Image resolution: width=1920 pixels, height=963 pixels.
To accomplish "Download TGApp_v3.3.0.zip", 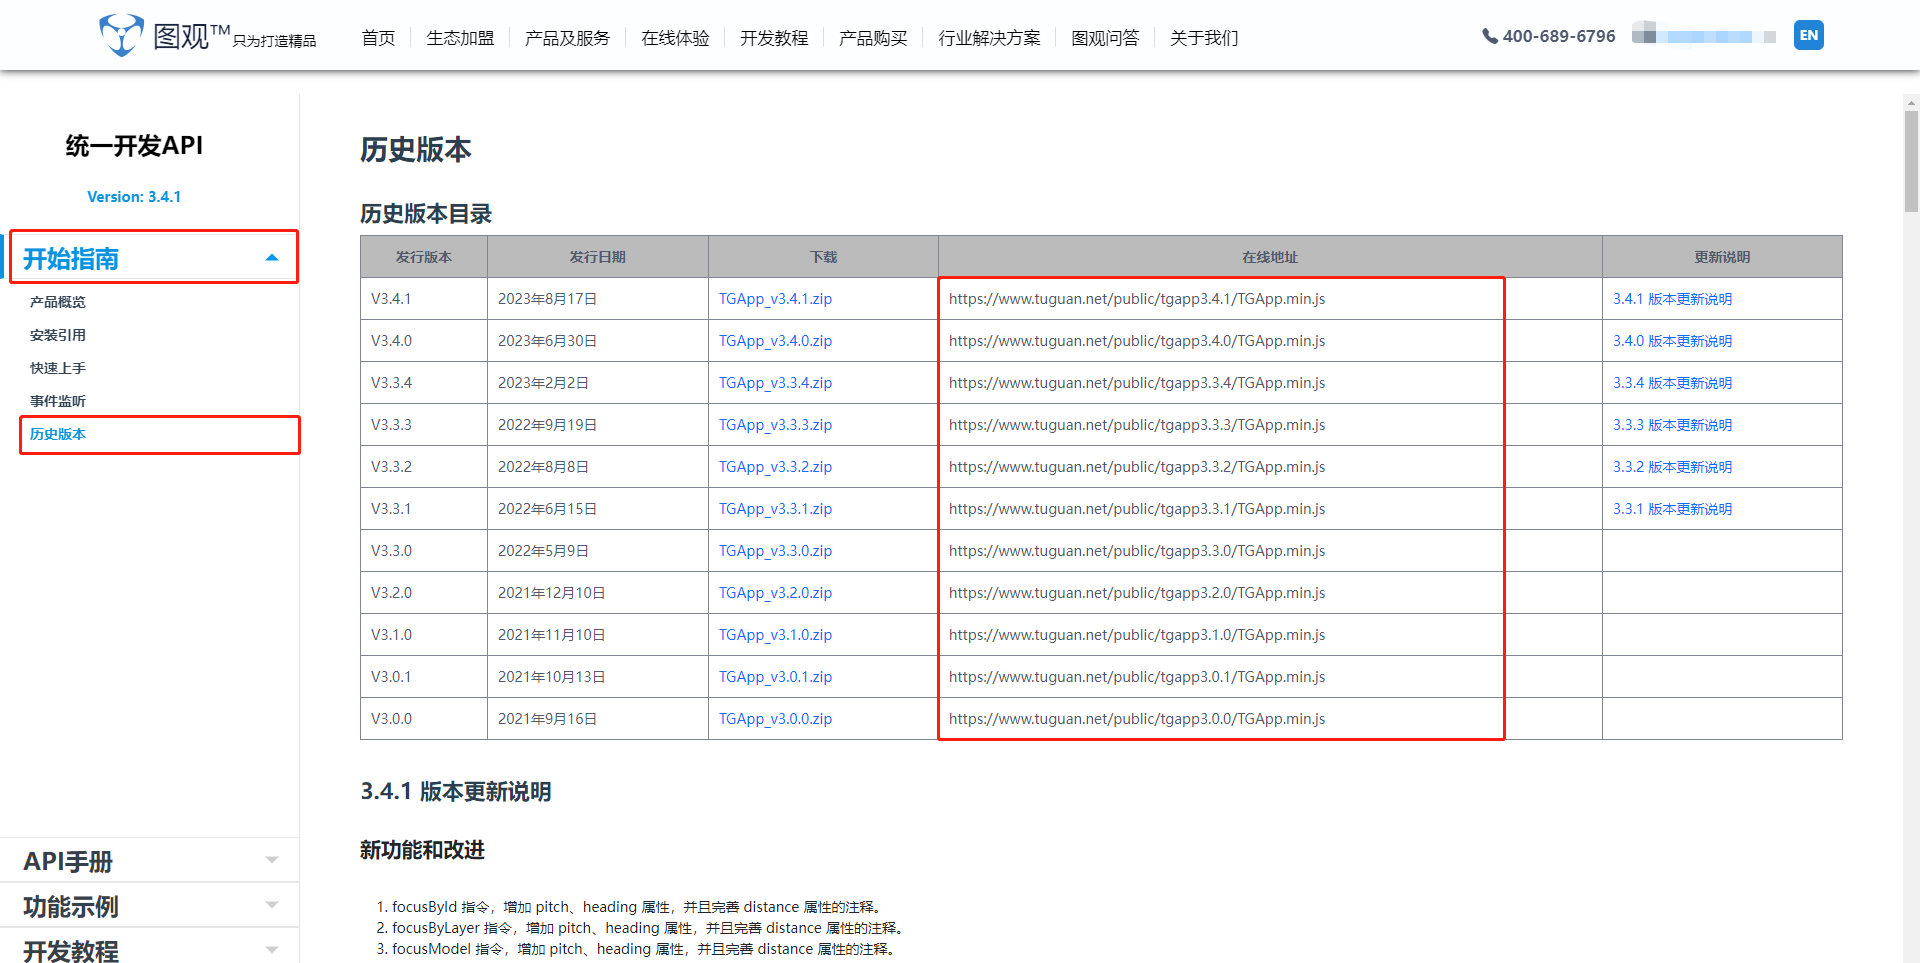I will (775, 551).
